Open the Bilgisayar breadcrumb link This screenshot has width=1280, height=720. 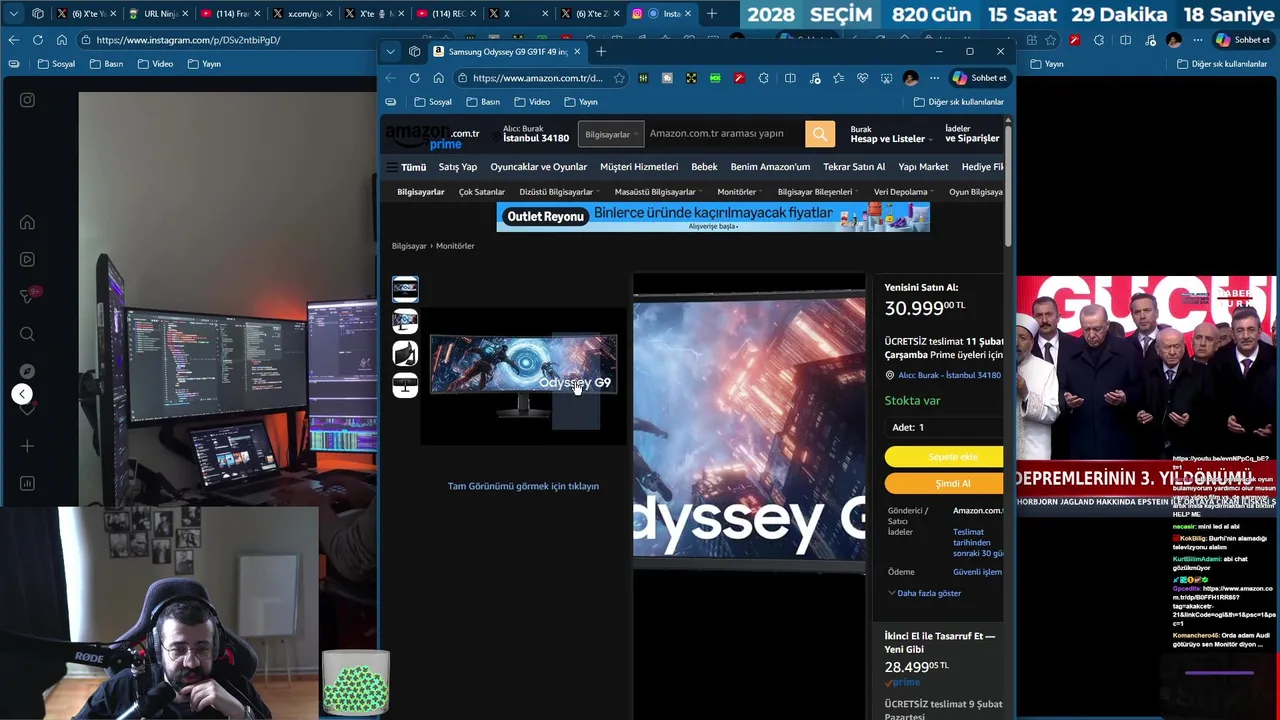[409, 246]
